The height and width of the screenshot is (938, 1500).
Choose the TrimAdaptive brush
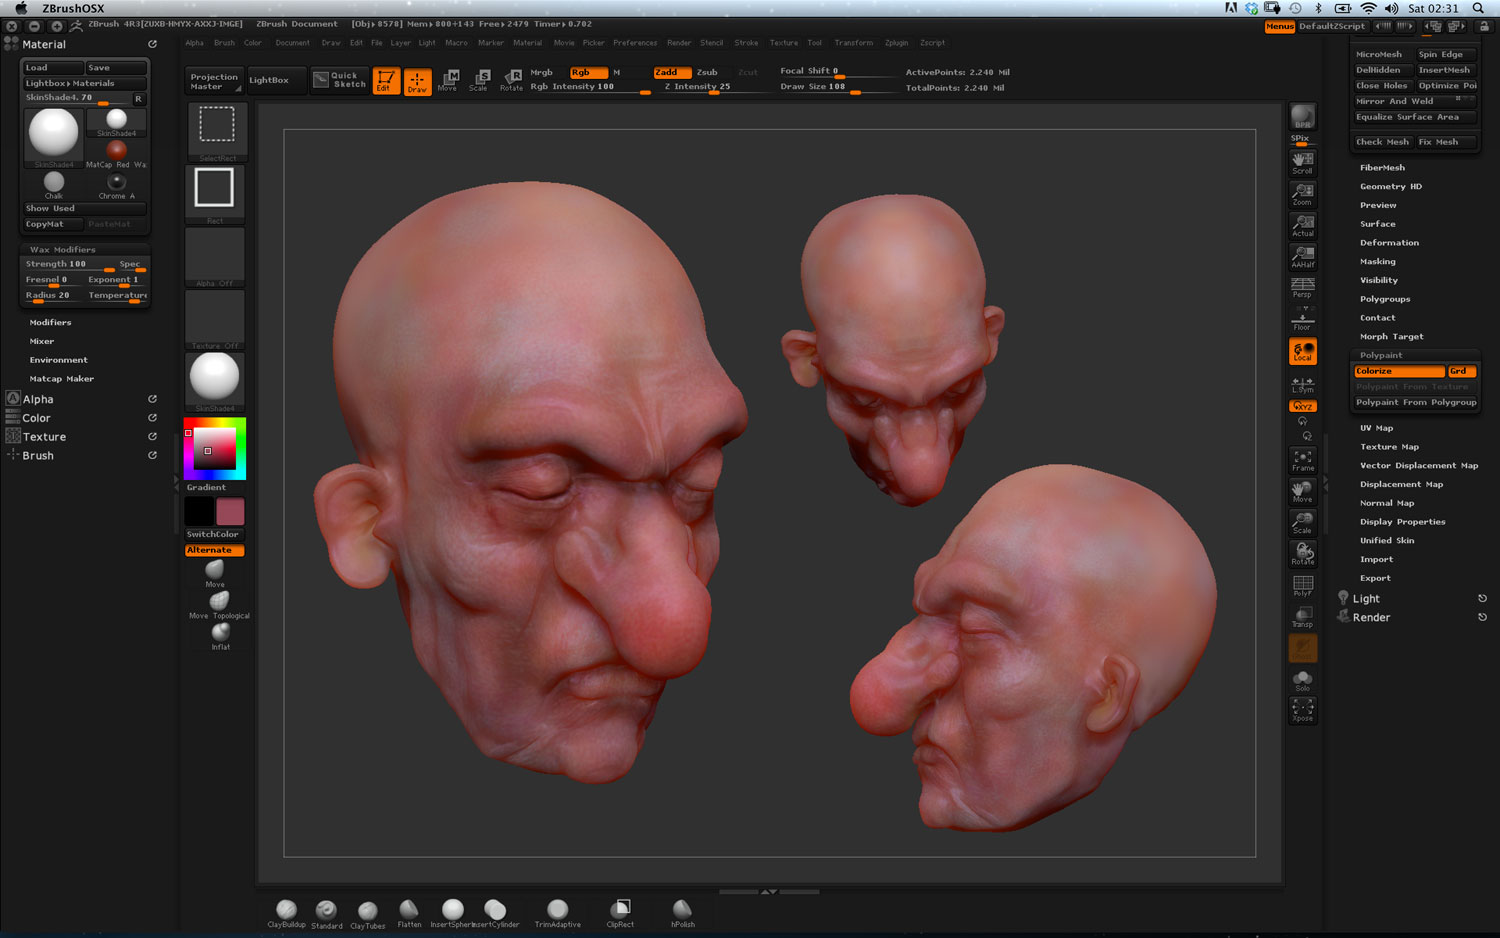point(557,911)
